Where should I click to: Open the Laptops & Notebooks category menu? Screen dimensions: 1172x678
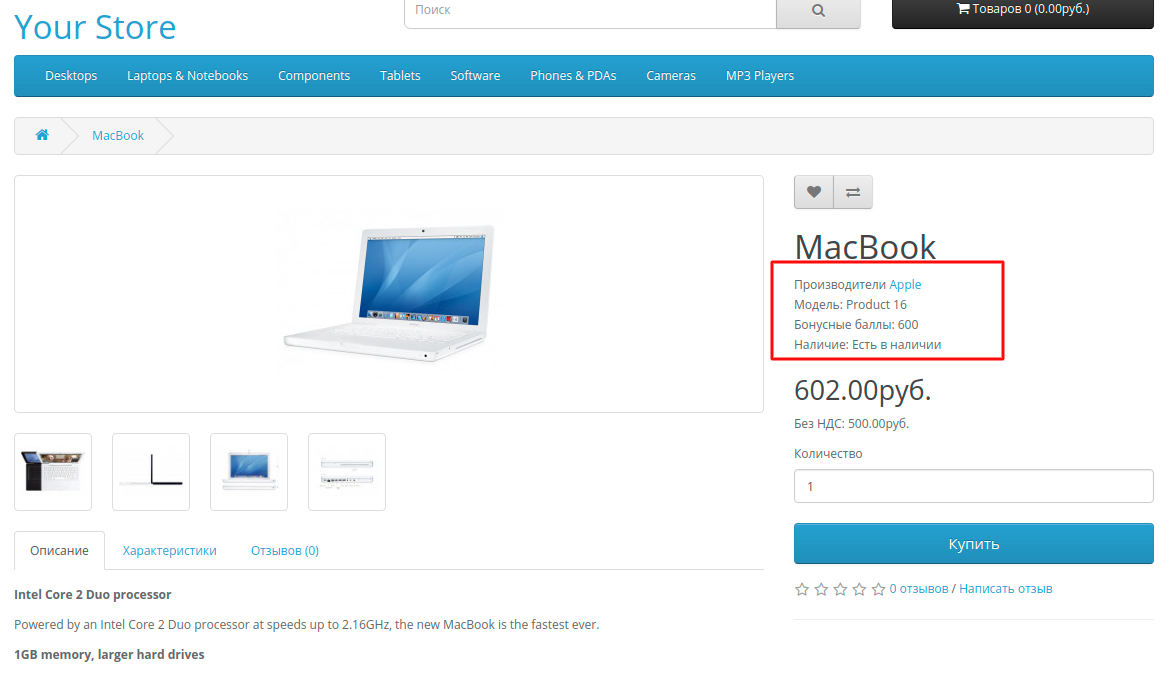(x=187, y=75)
